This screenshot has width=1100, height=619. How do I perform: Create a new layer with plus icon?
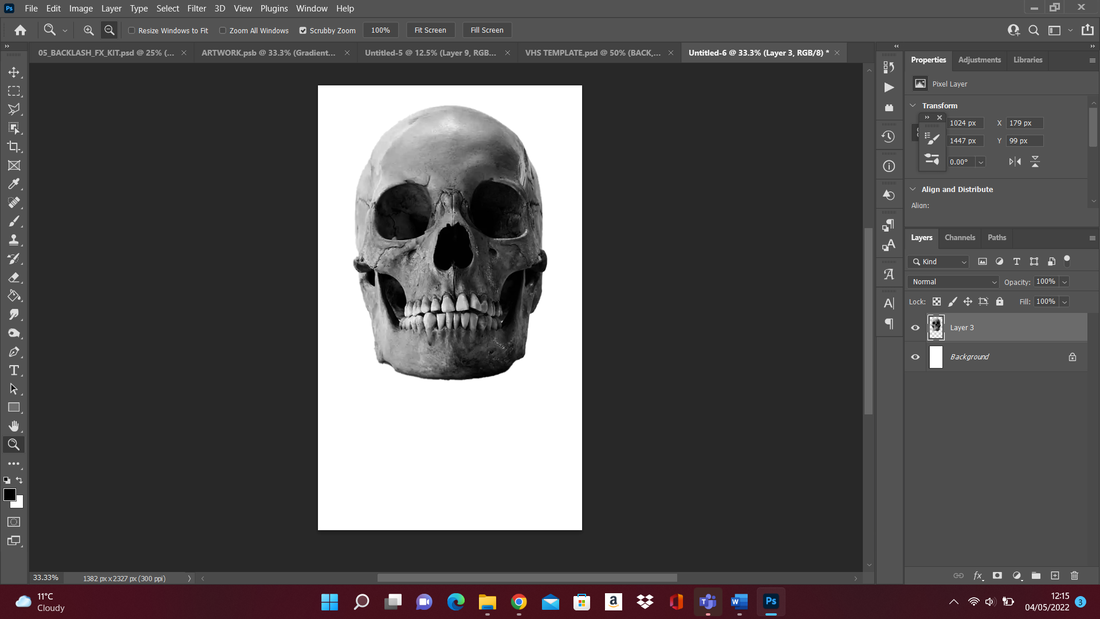tap(1055, 575)
